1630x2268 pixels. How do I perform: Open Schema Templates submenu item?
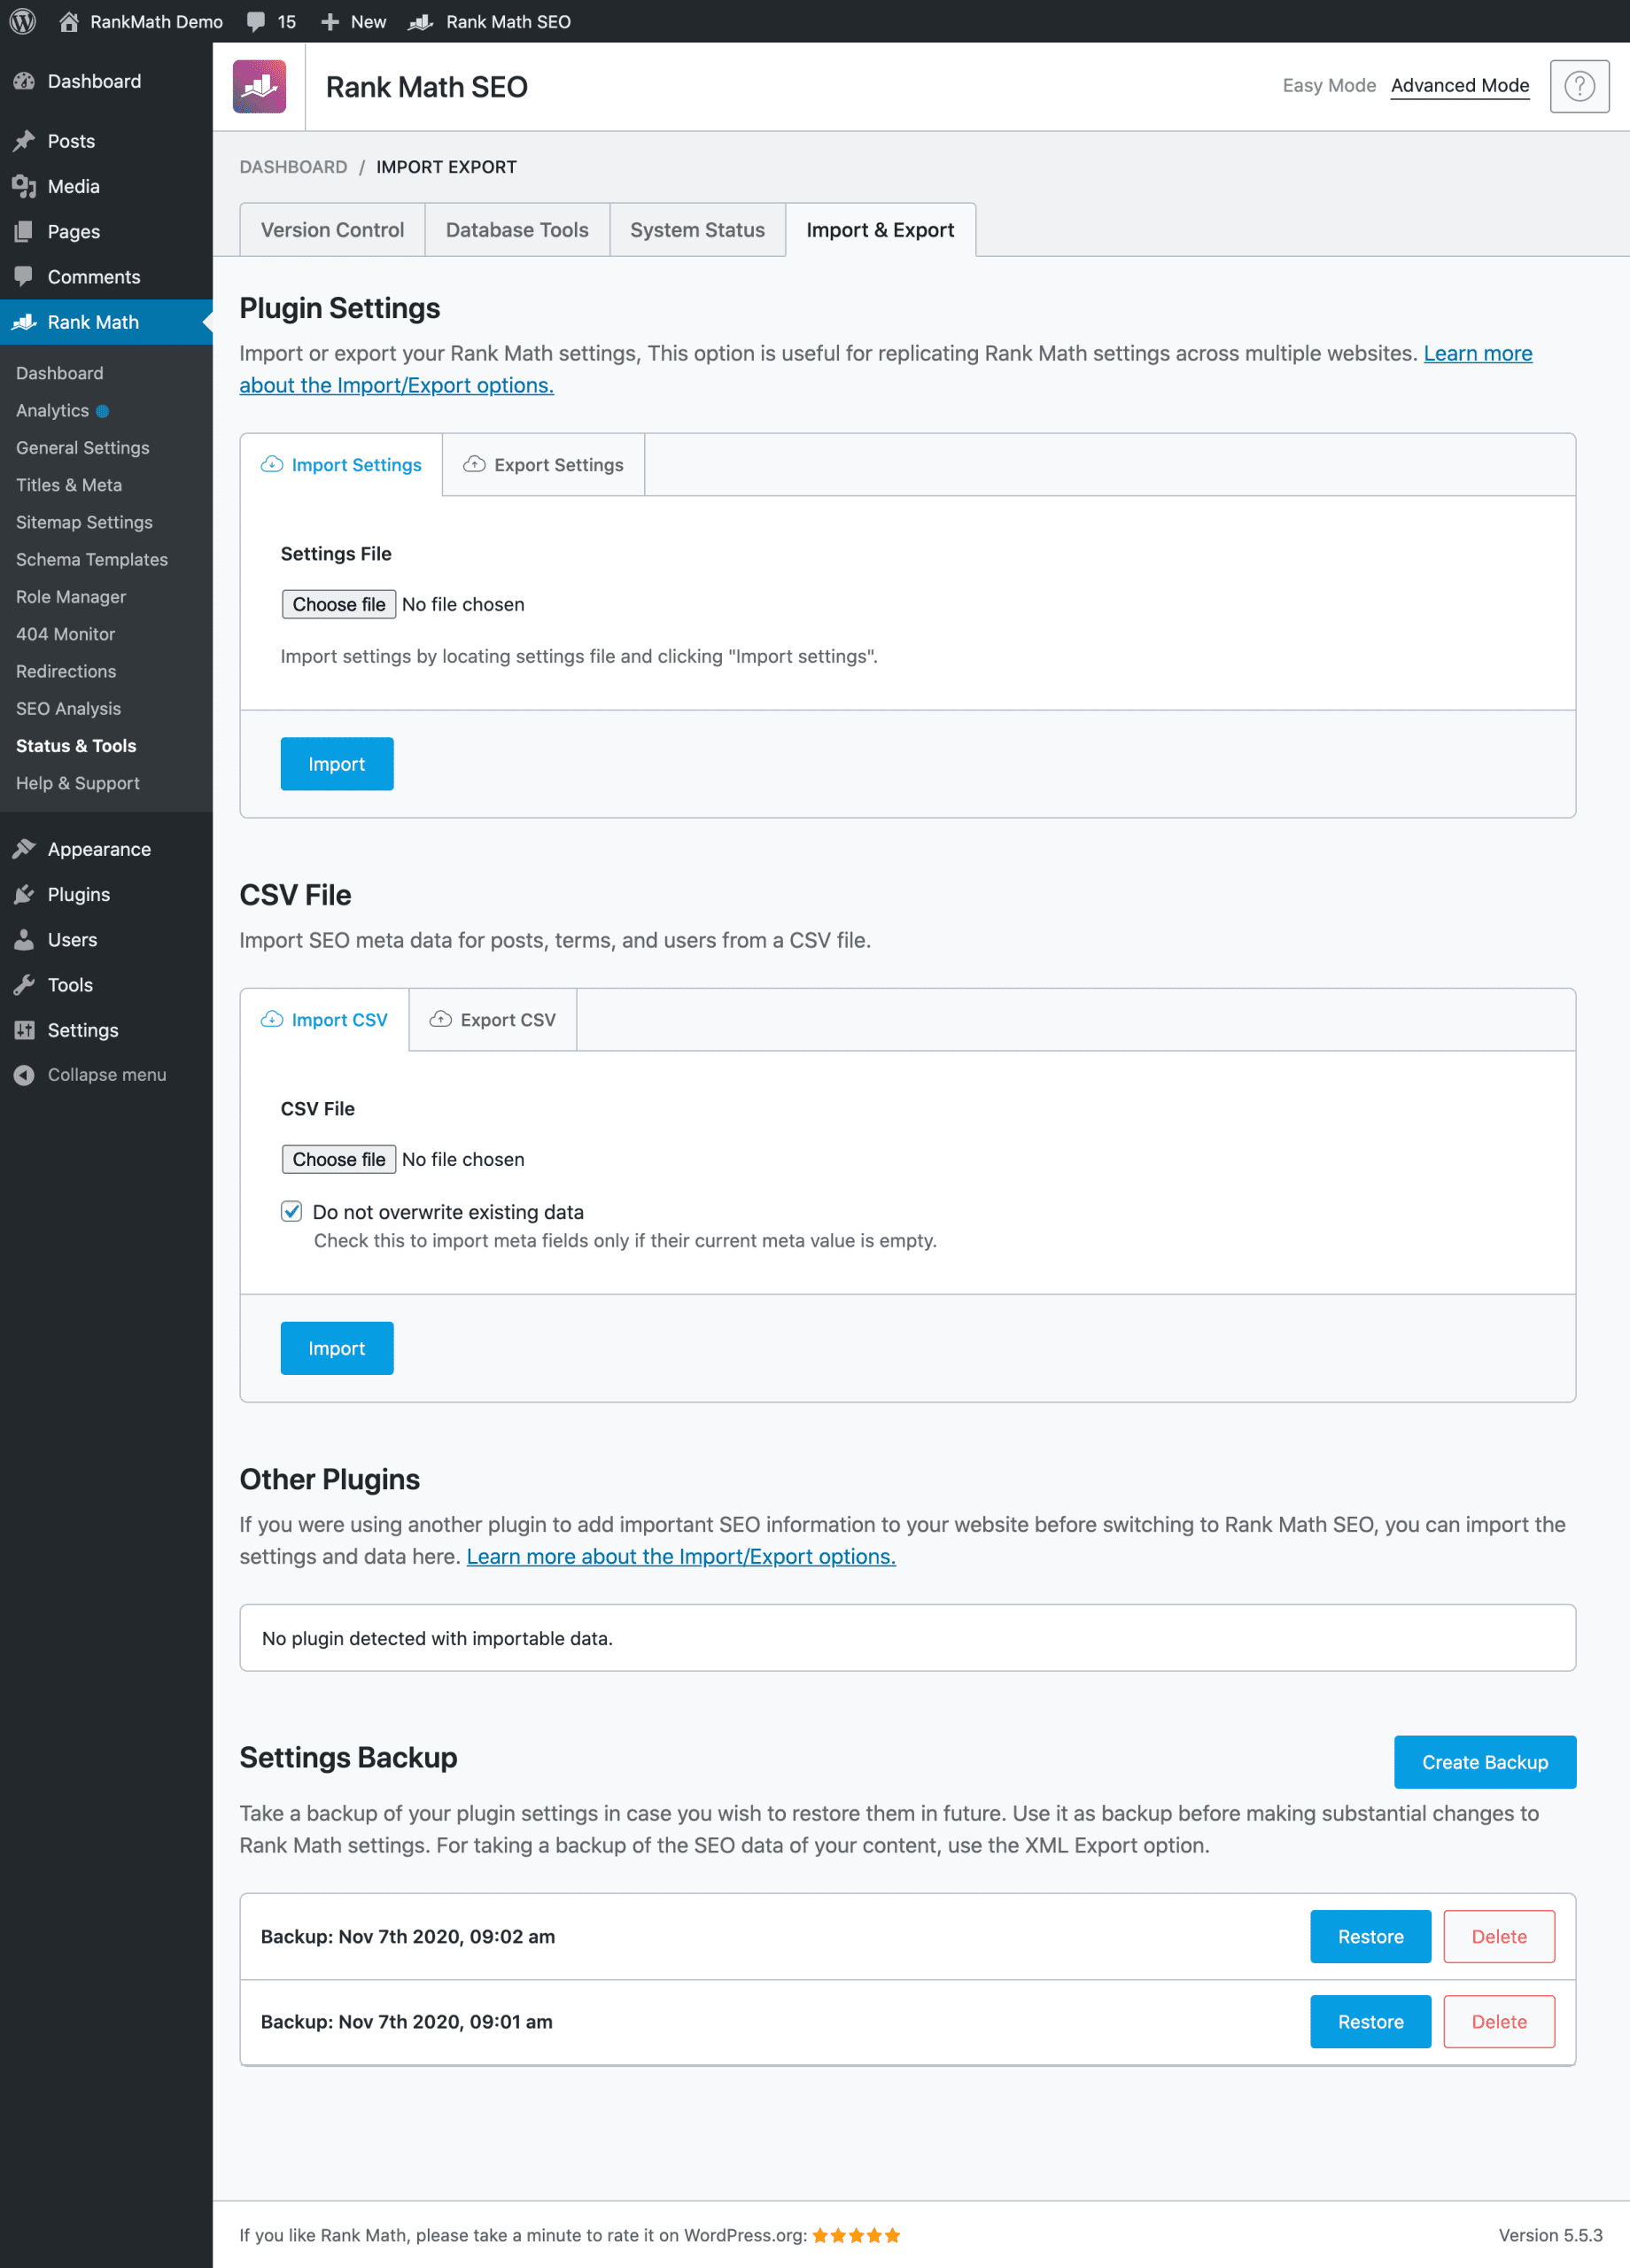click(x=92, y=559)
